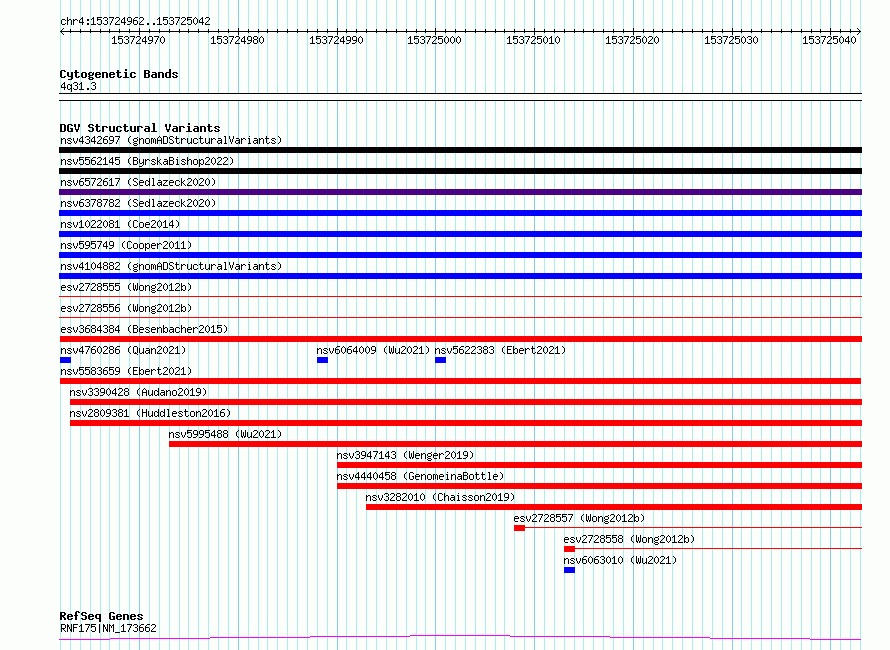Open variant nsv4104882 (gnomADStructuralVariants)

pos(171,266)
